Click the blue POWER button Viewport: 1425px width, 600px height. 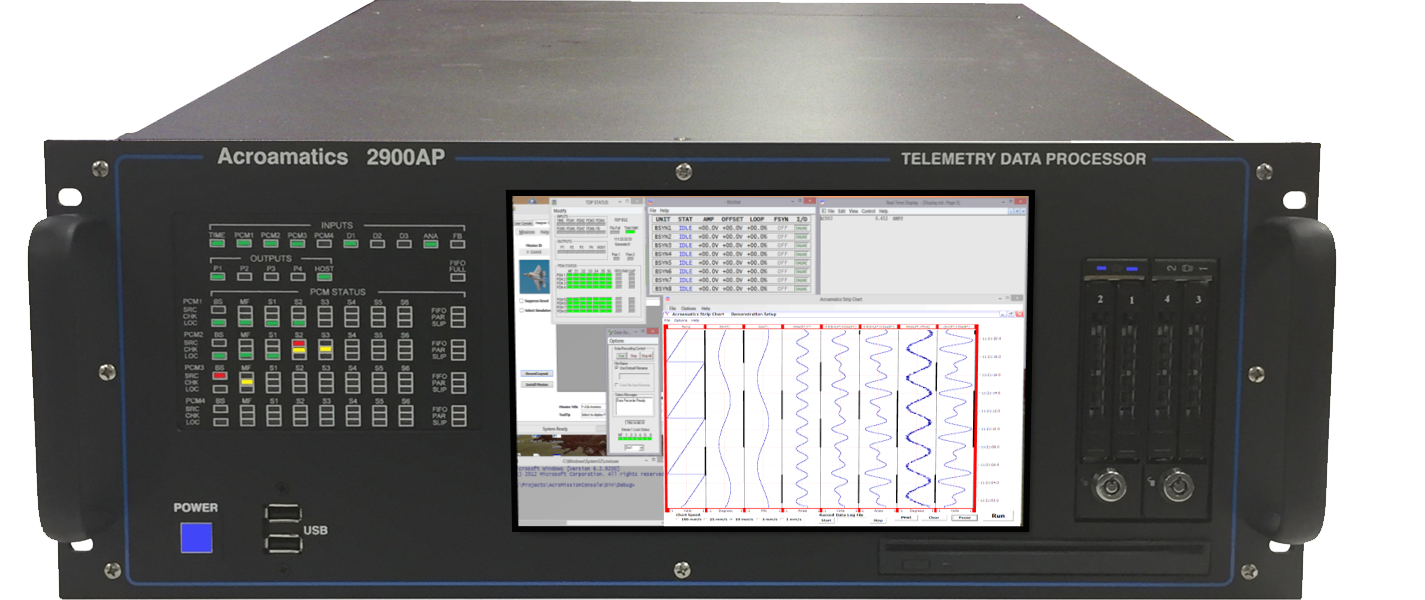pos(197,537)
